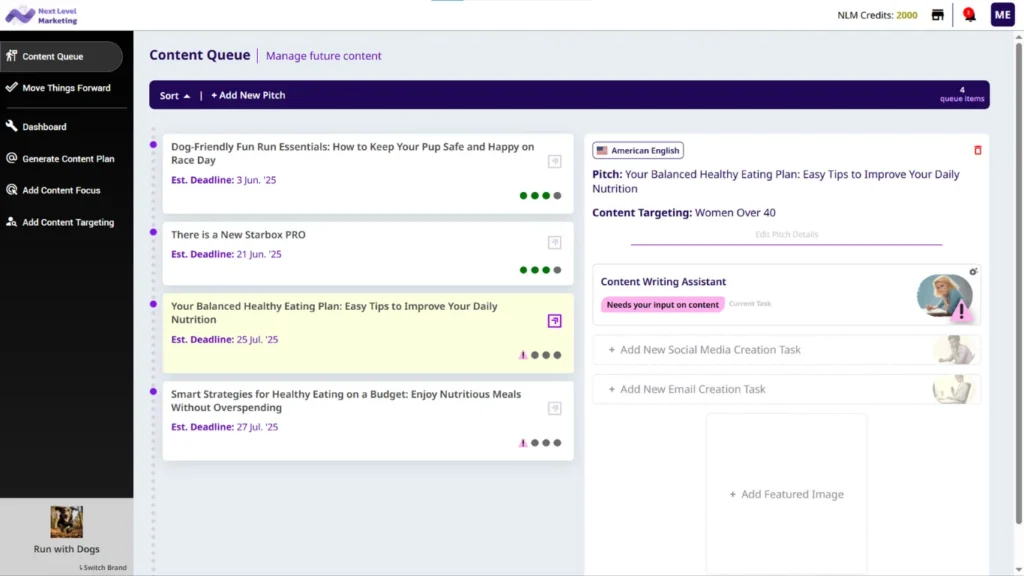Viewport: 1024px width, 576px height.
Task: Select Add Content Targeting in sidebar
Action: pos(68,222)
